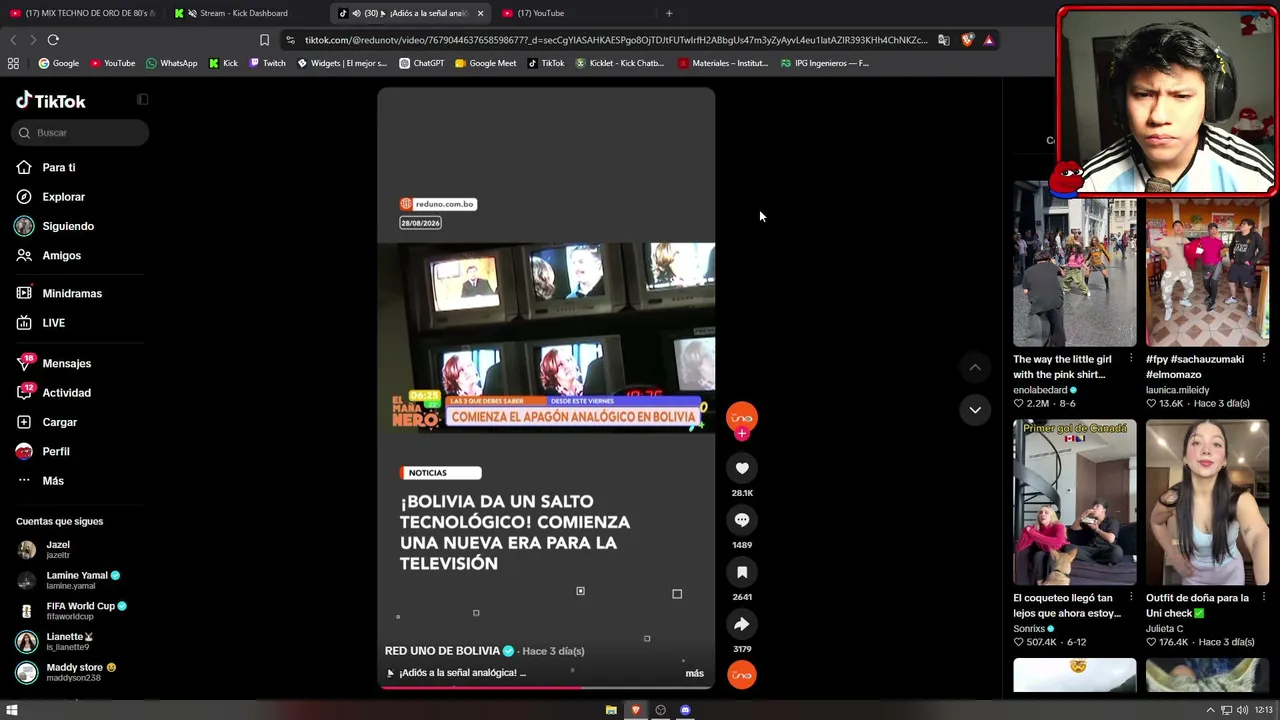Save the video with the bookmark icon
This screenshot has height=720, width=1280.
pyautogui.click(x=742, y=572)
